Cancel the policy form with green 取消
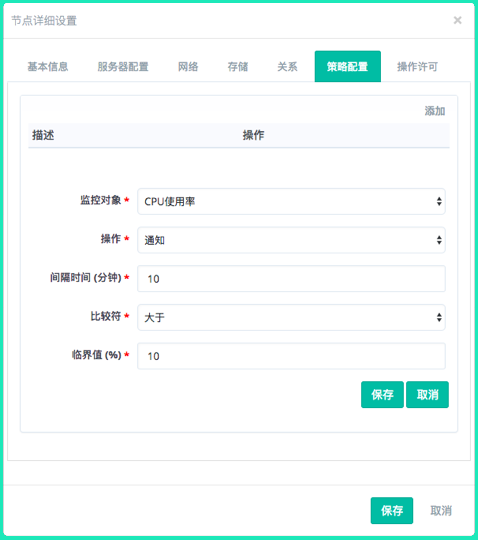The height and width of the screenshot is (540, 478). tap(427, 395)
